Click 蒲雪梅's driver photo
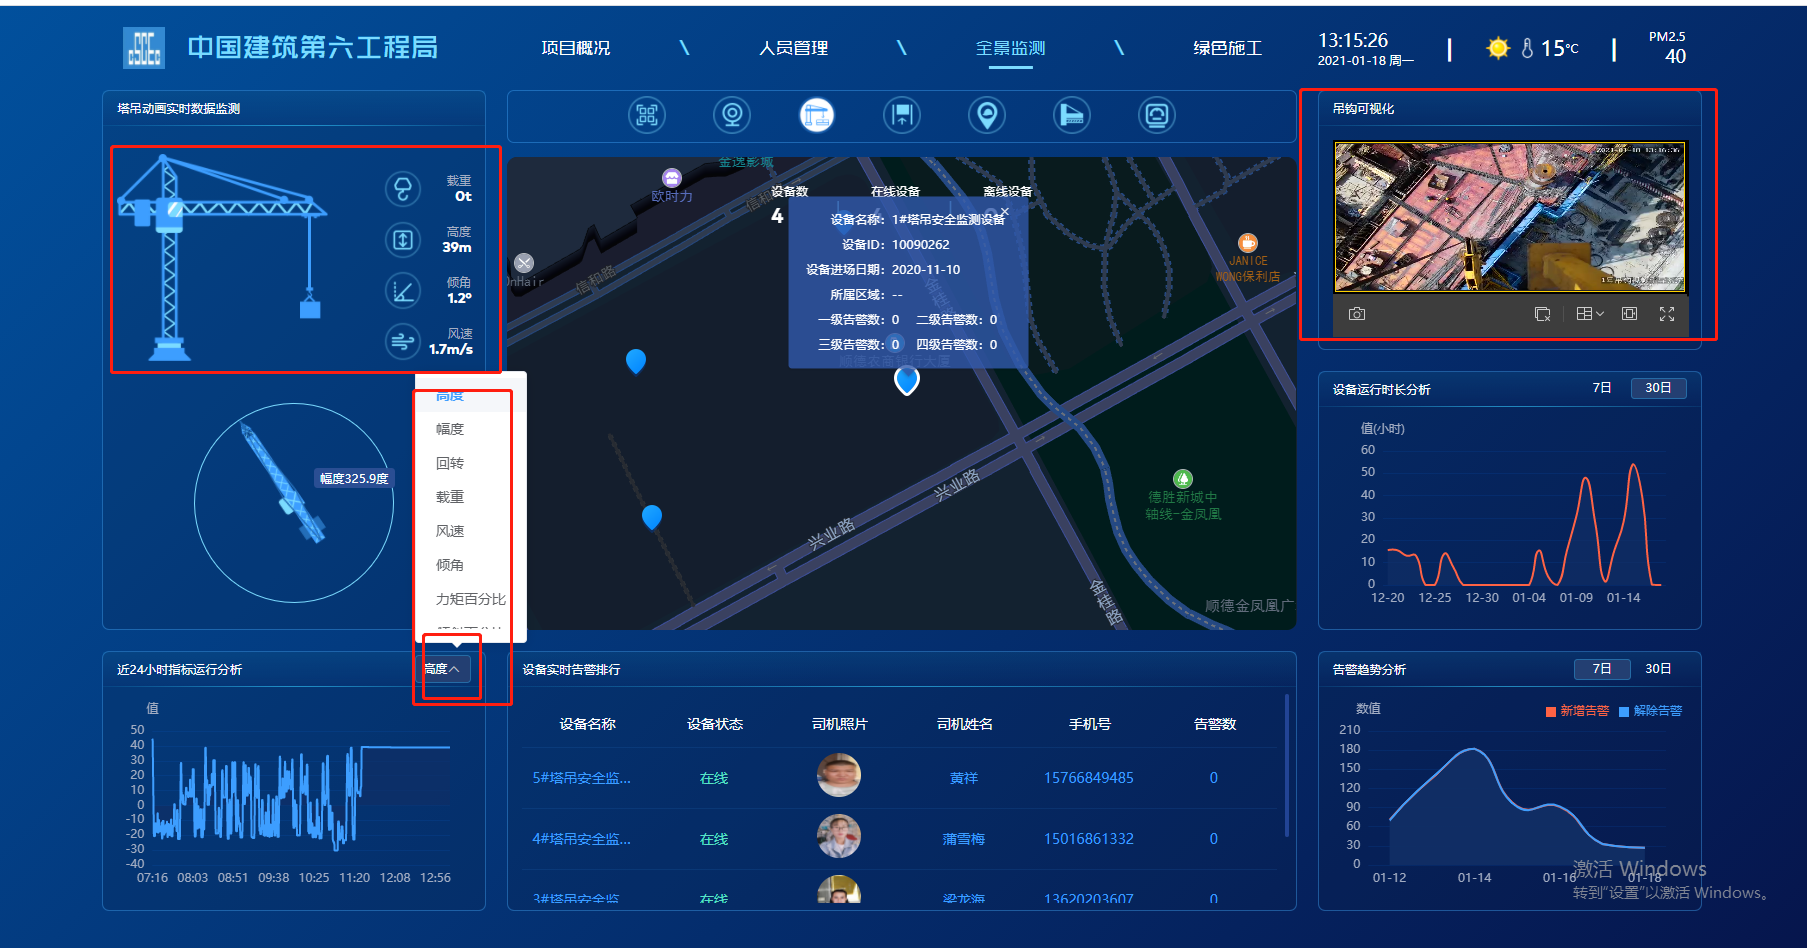1807x948 pixels. [x=839, y=836]
